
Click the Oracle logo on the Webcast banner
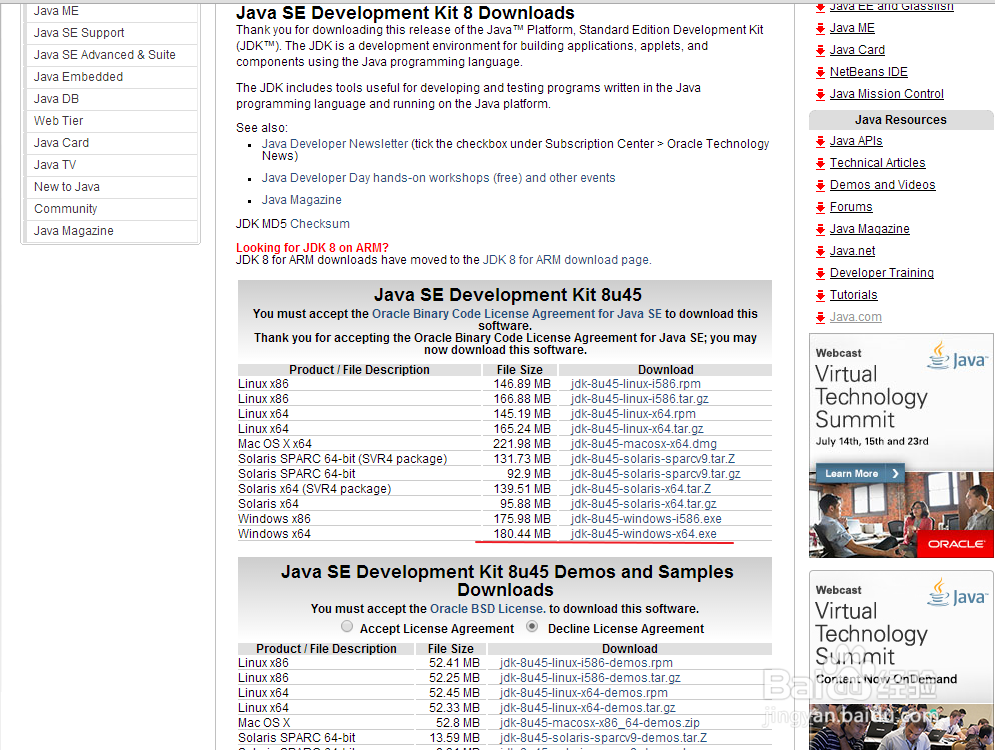956,544
